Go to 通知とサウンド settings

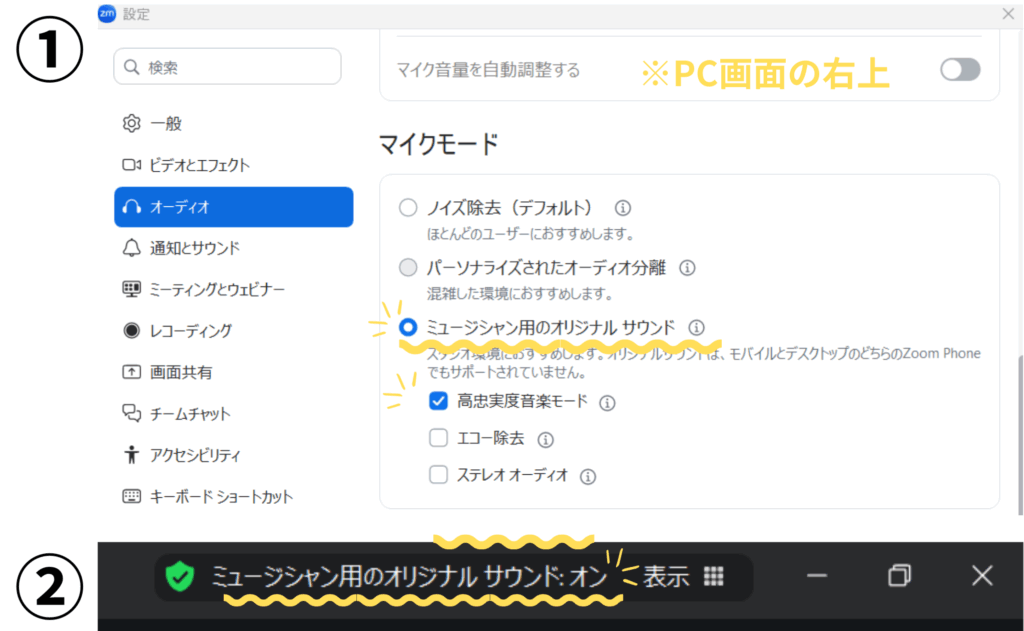click(195, 248)
